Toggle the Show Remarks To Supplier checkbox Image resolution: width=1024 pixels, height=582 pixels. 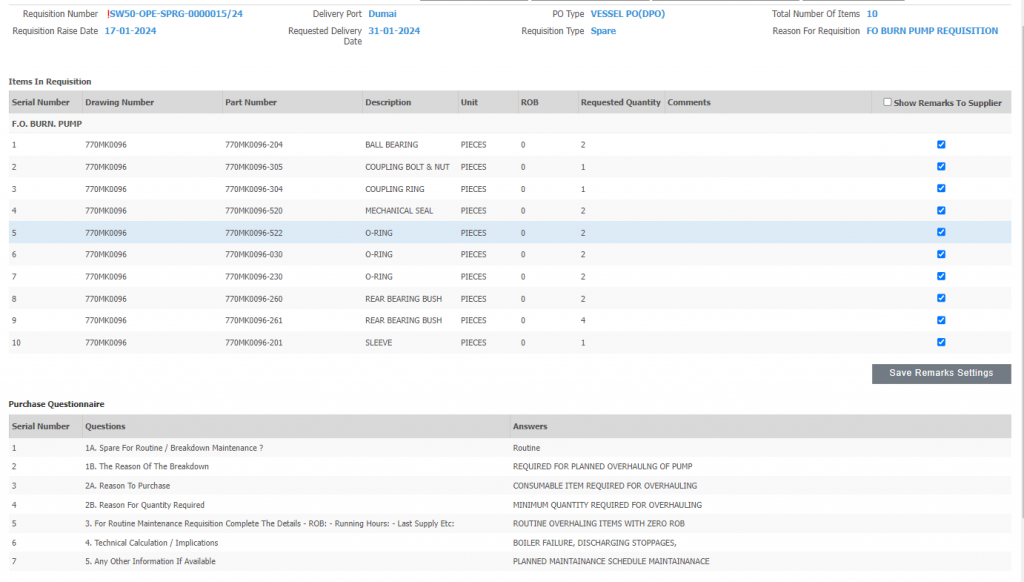point(887,102)
